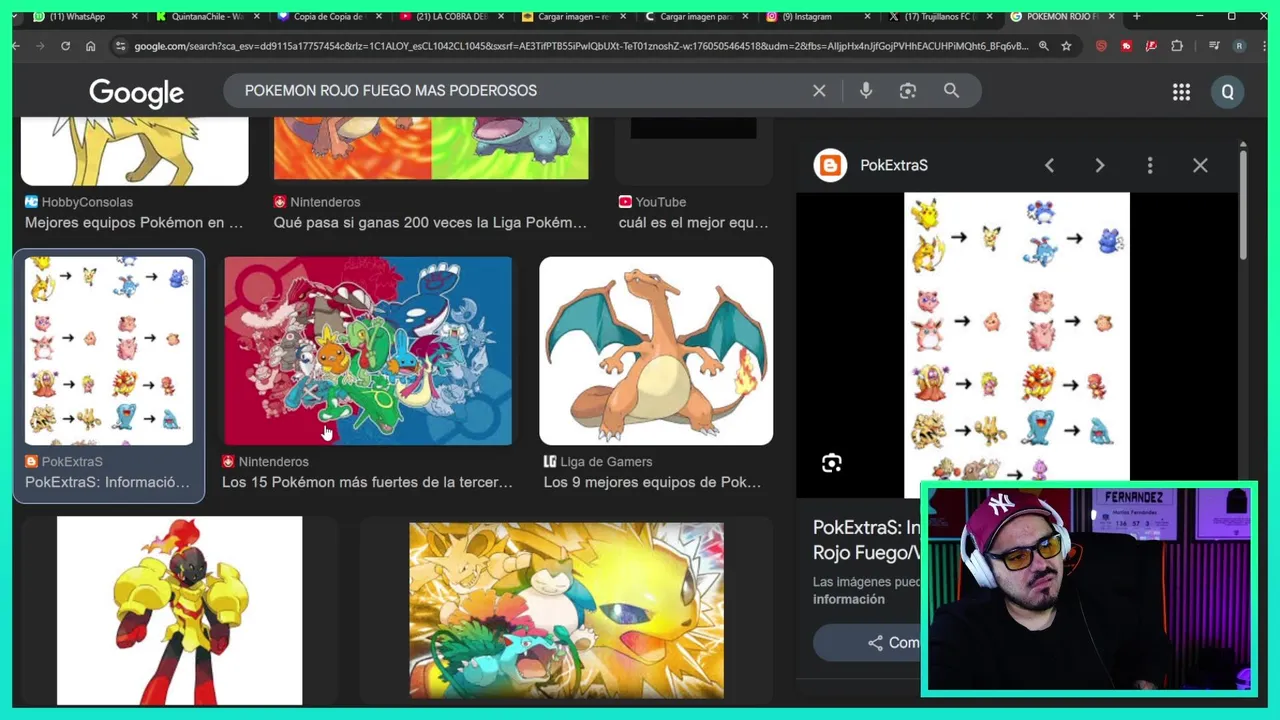Image resolution: width=1280 pixels, height=720 pixels.
Task: Open the PokExtraS Blogger source icon
Action: pyautogui.click(x=830, y=165)
